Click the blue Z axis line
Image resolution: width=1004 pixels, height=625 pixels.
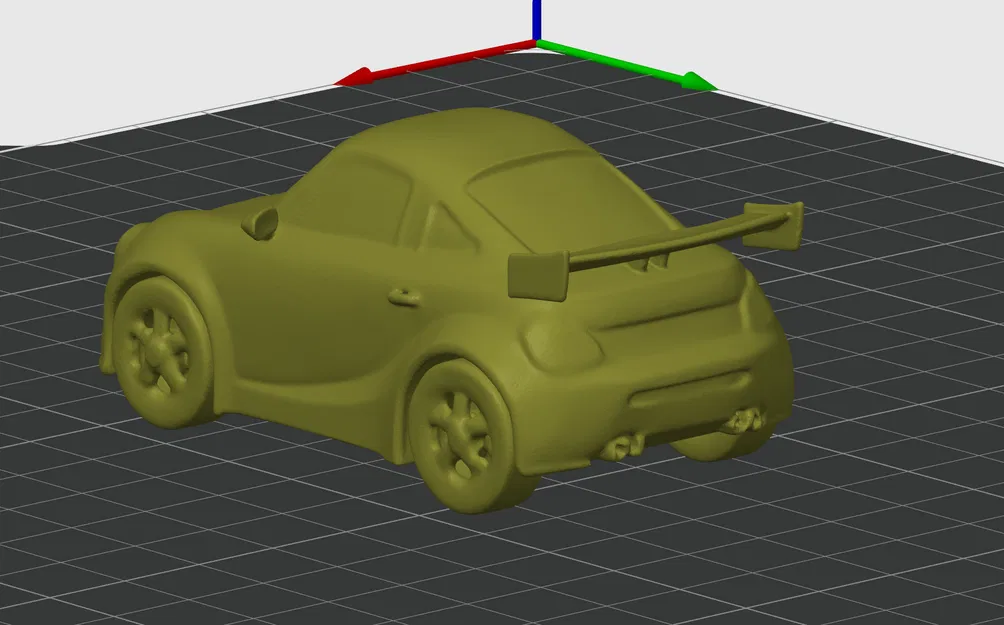point(537,20)
